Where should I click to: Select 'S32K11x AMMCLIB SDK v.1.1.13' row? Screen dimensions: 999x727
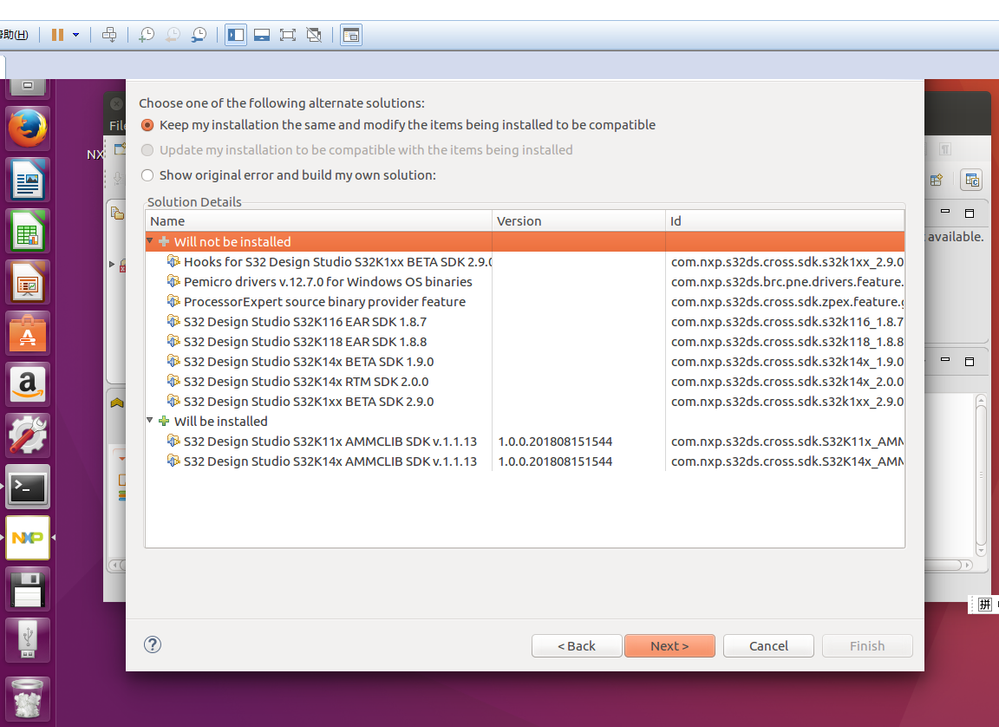point(525,441)
